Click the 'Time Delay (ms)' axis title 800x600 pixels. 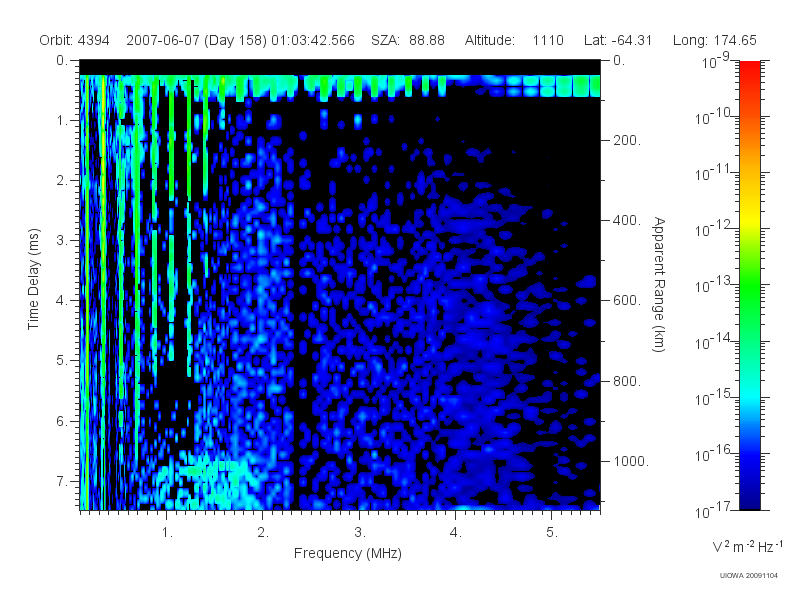coord(33,279)
